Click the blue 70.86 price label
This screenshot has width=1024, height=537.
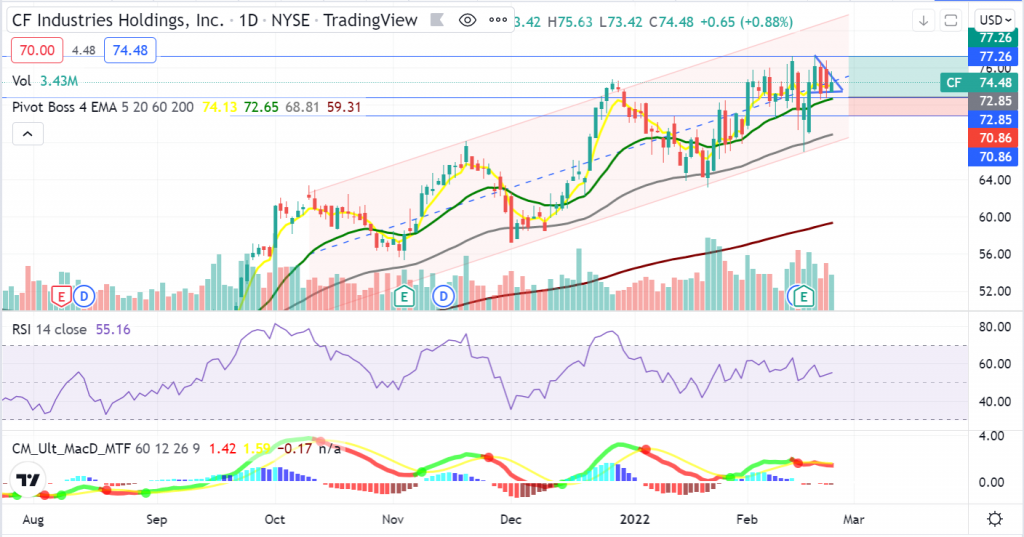tap(993, 157)
